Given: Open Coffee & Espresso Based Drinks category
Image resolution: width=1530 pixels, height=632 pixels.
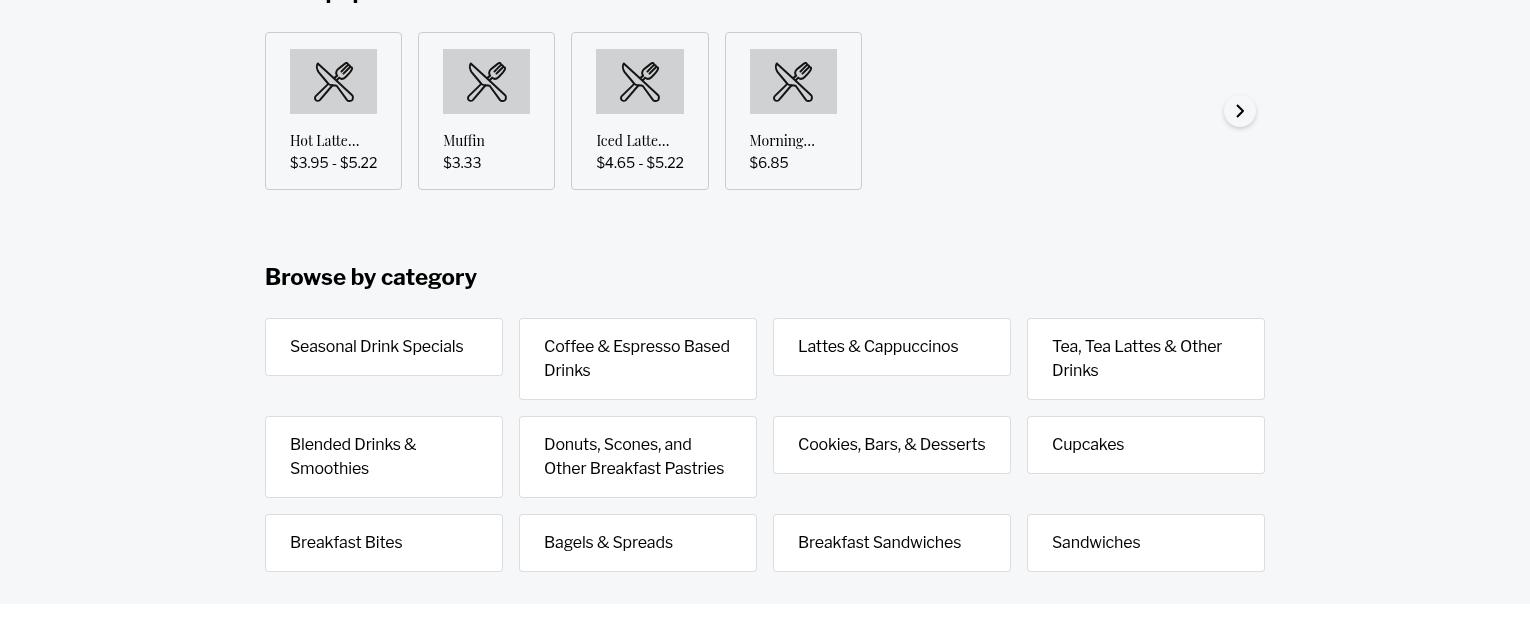Looking at the screenshot, I should [x=638, y=359].
